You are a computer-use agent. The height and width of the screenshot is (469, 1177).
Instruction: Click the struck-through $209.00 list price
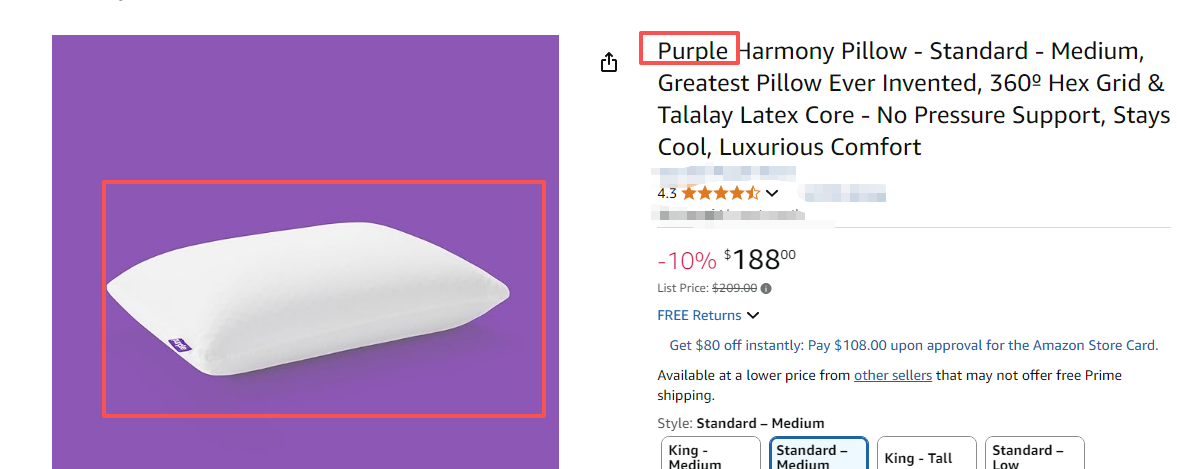pos(734,288)
